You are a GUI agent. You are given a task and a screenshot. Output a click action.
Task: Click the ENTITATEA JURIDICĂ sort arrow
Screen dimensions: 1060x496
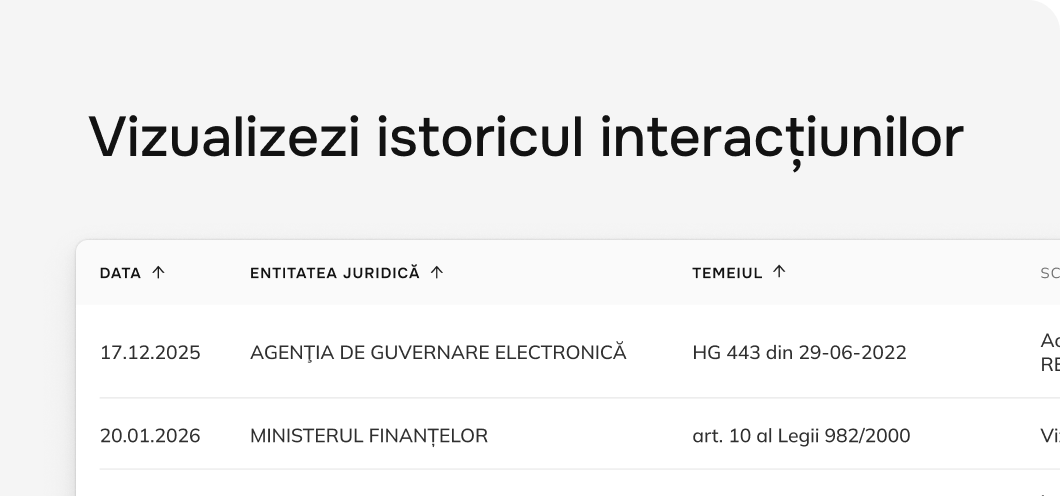tap(437, 272)
